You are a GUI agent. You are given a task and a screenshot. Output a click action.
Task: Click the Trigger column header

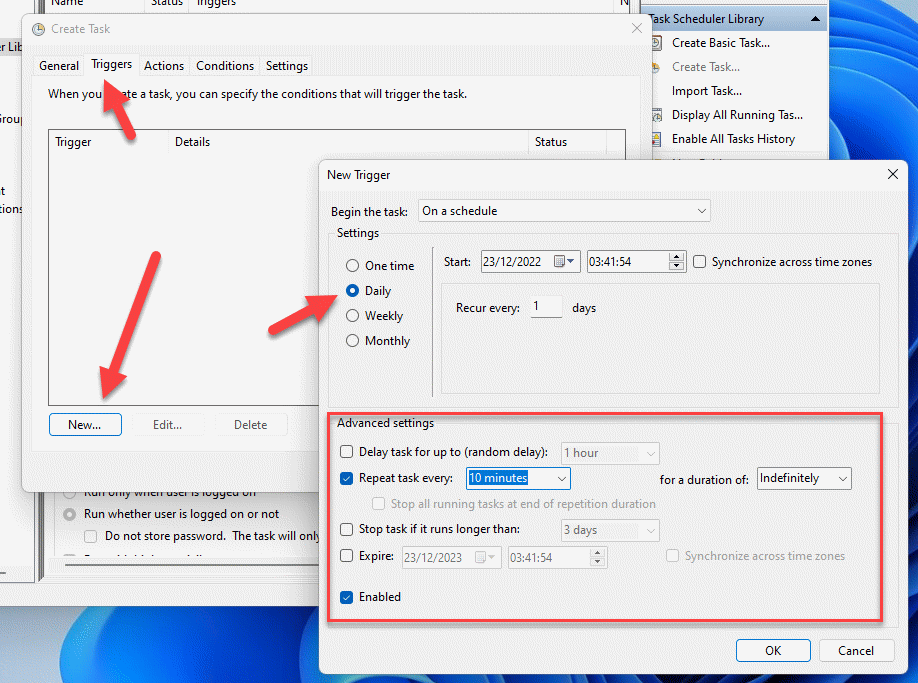pyautogui.click(x=108, y=142)
